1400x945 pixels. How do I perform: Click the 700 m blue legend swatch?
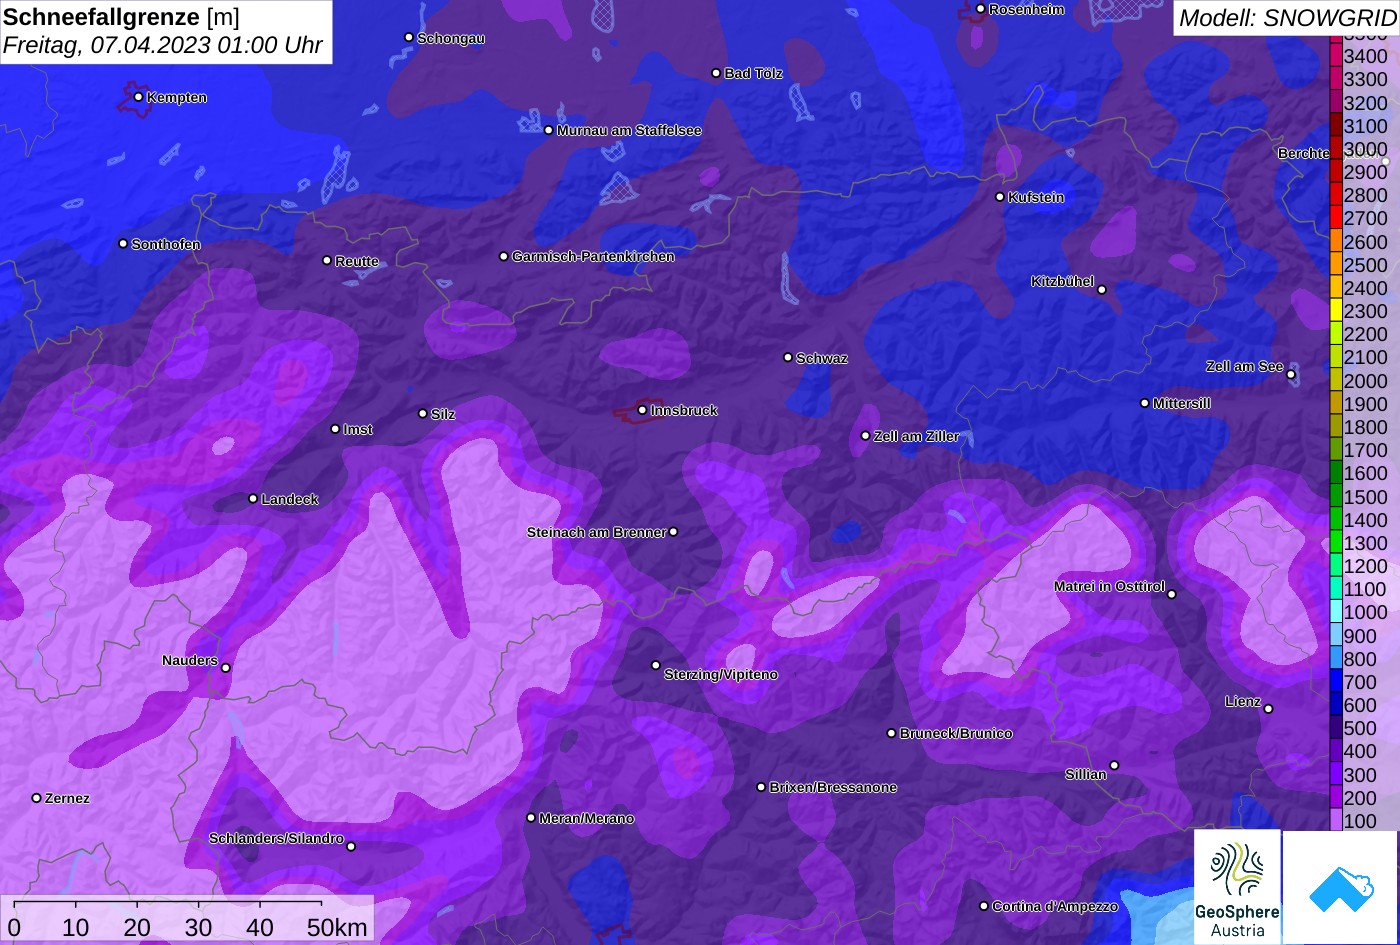[1335, 681]
